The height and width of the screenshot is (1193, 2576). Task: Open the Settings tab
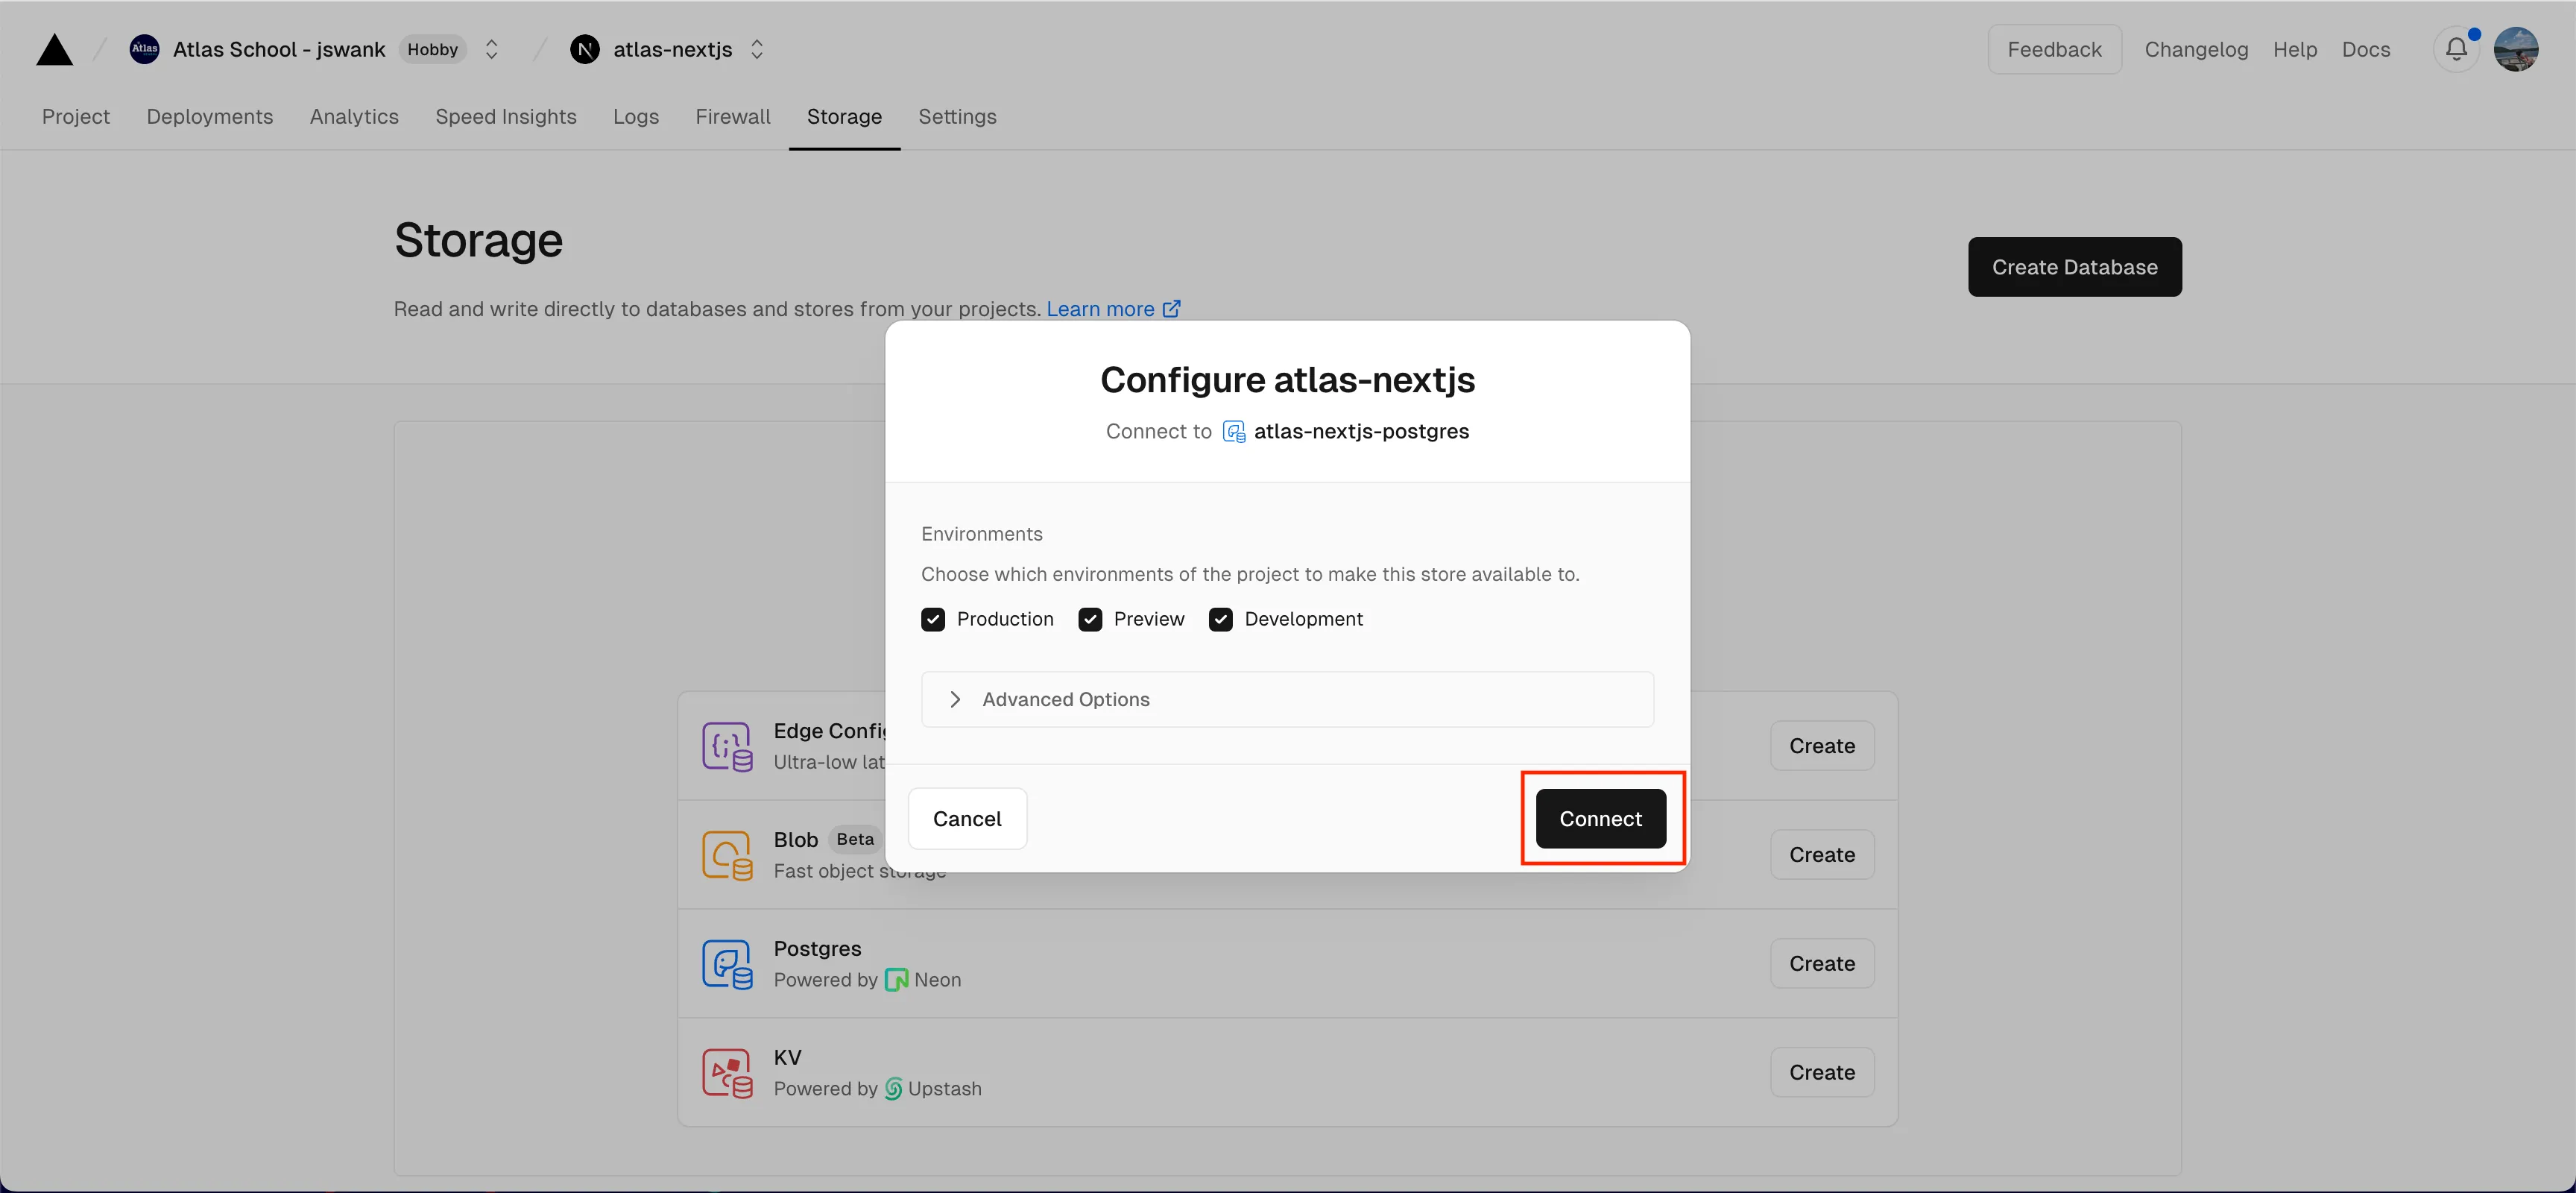(957, 117)
